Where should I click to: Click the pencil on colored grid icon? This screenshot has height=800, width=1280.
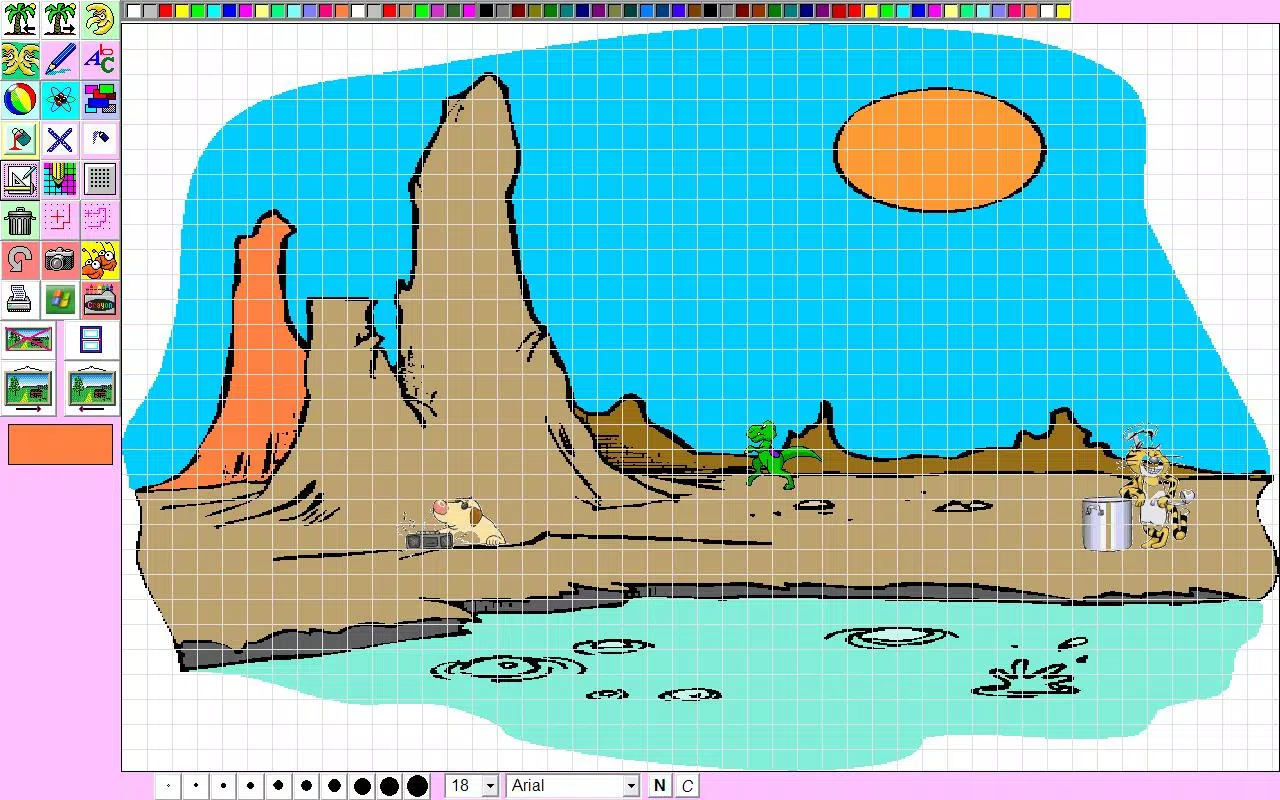tap(60, 179)
